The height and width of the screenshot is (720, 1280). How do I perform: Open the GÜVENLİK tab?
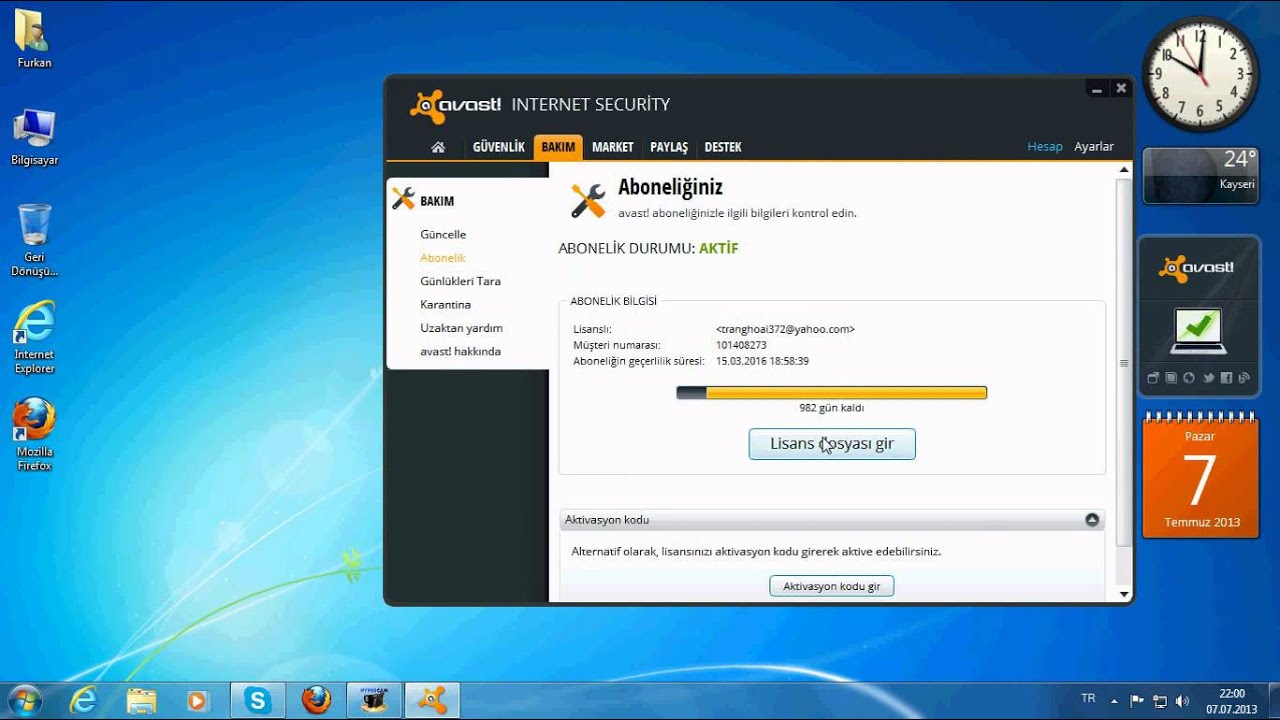(498, 147)
